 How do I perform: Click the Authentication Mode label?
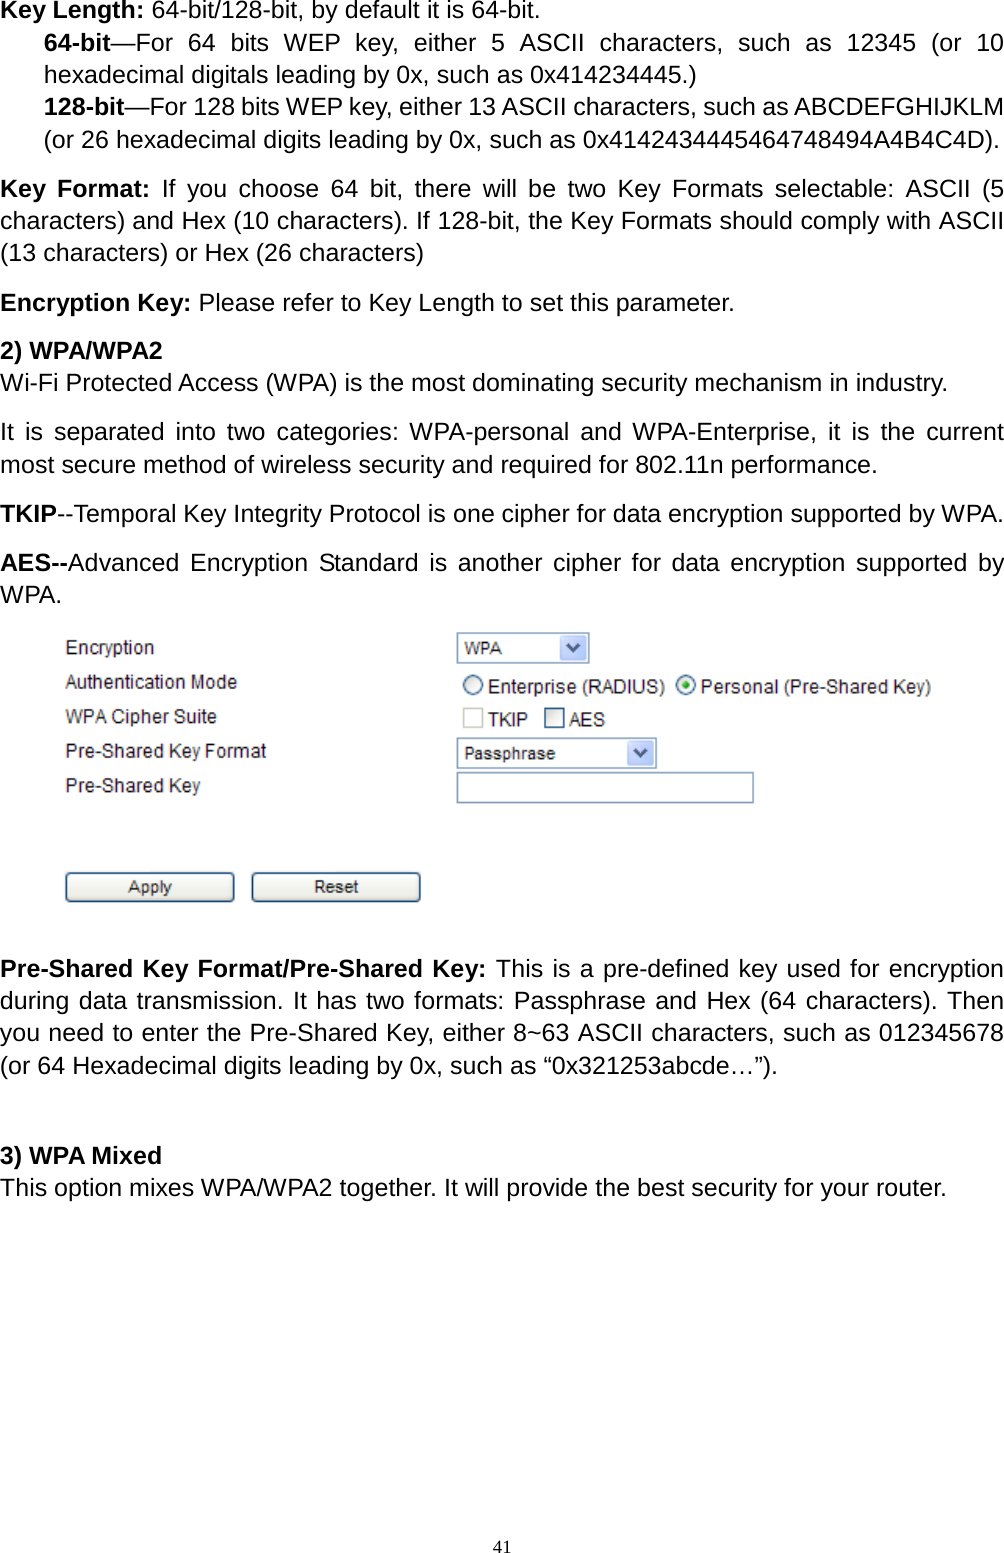point(151,682)
